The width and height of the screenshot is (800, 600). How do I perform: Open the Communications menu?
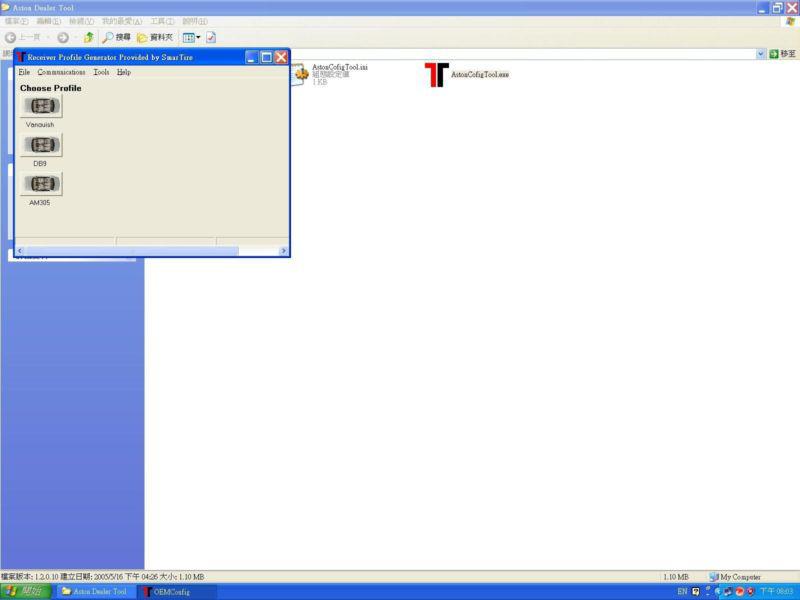(x=61, y=72)
